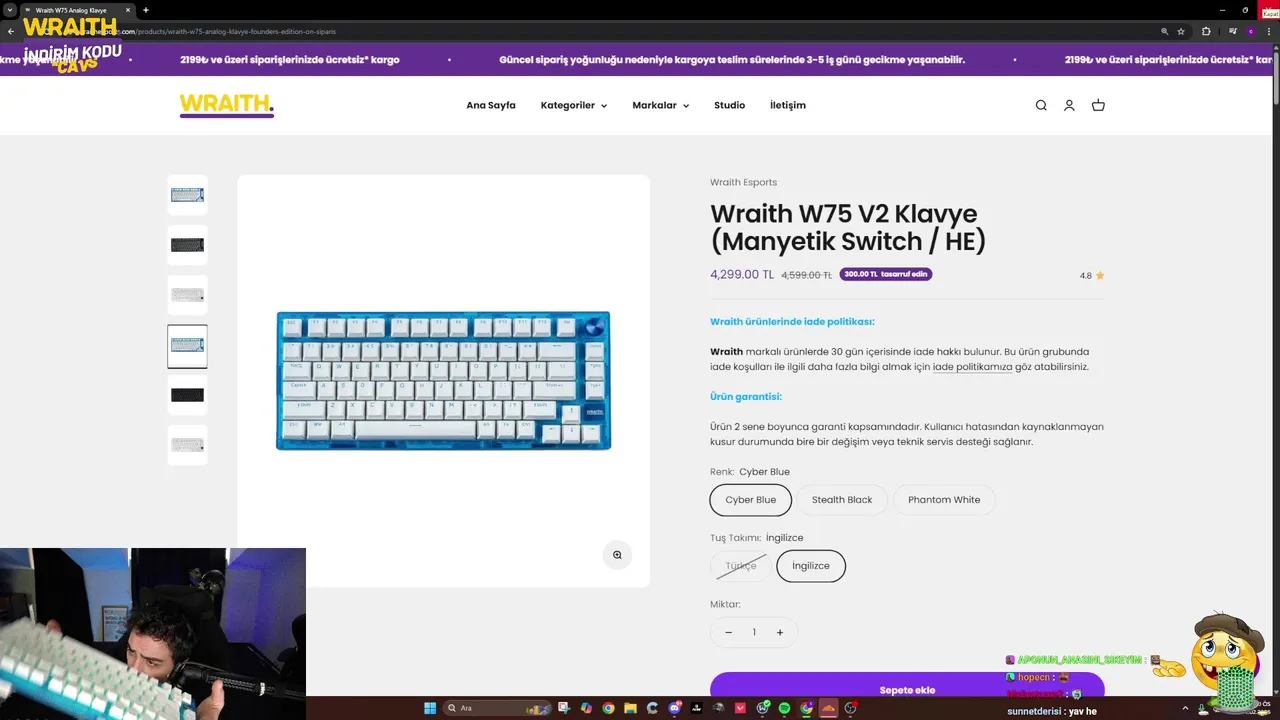
Task: Click the 4,299.00 TL sale price
Action: click(x=742, y=274)
